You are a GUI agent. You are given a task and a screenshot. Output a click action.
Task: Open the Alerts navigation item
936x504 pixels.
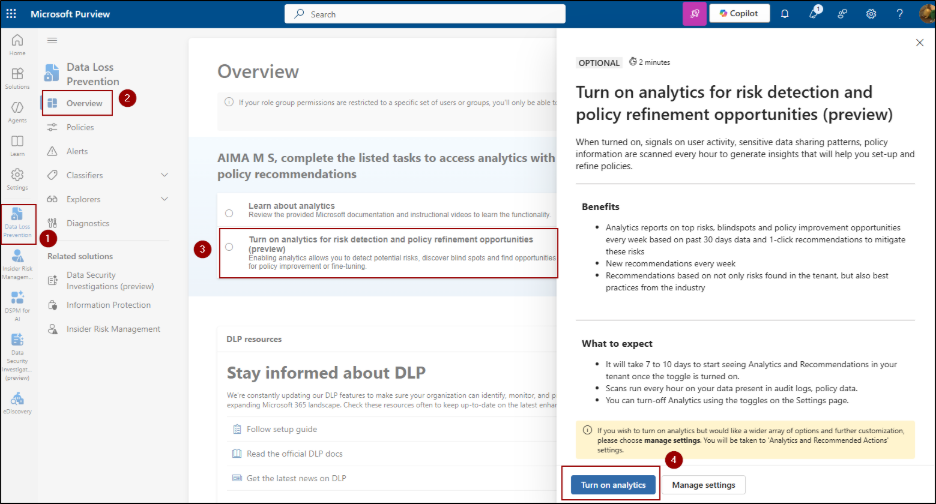point(77,151)
